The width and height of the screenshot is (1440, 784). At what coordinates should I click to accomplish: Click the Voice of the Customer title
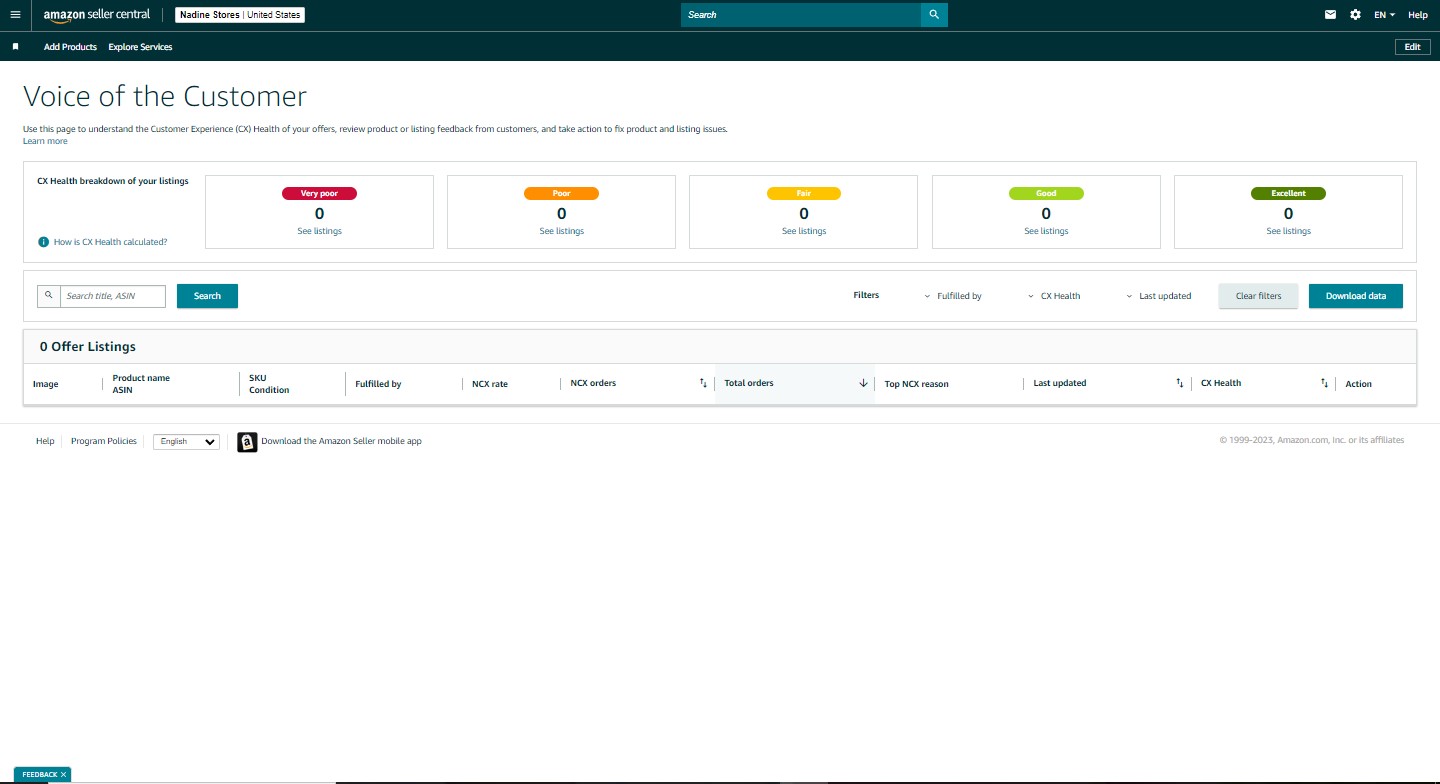point(165,96)
